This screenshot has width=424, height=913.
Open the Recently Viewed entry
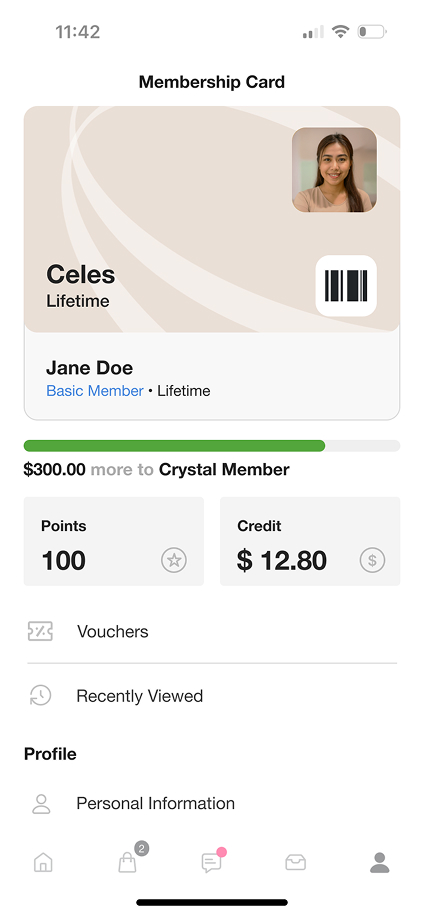tap(212, 696)
